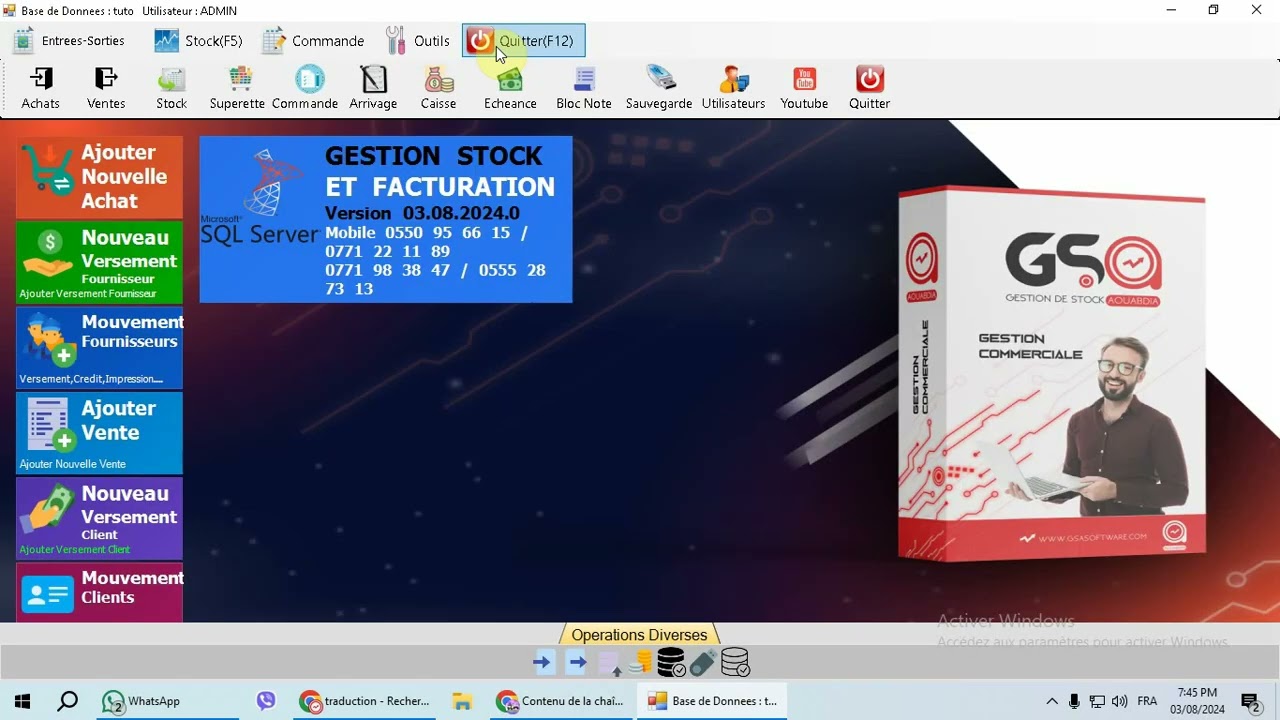Viewport: 1280px width, 720px height.
Task: Open the Stock toolbar icon
Action: coord(171,88)
